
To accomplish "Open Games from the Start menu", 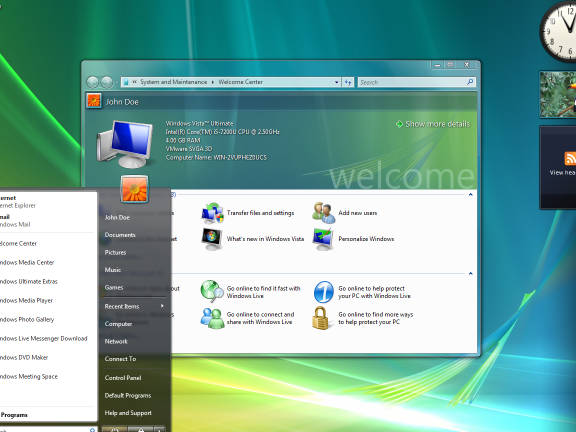I will 114,287.
